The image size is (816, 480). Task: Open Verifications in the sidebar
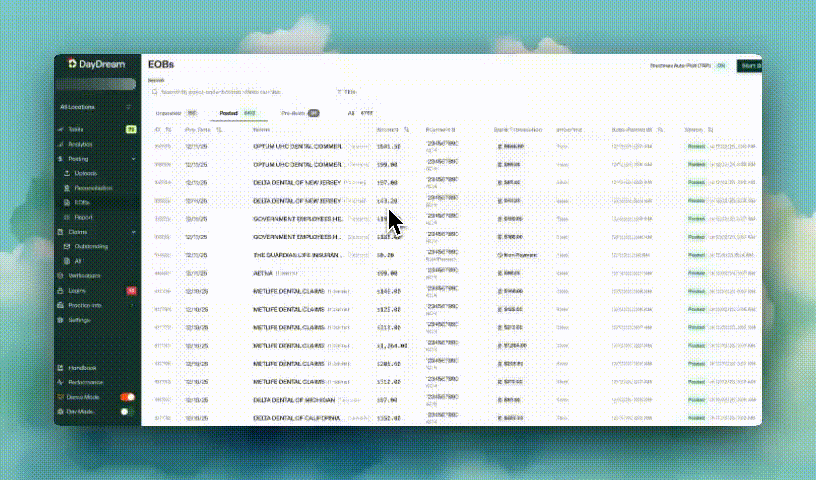pyautogui.click(x=84, y=275)
